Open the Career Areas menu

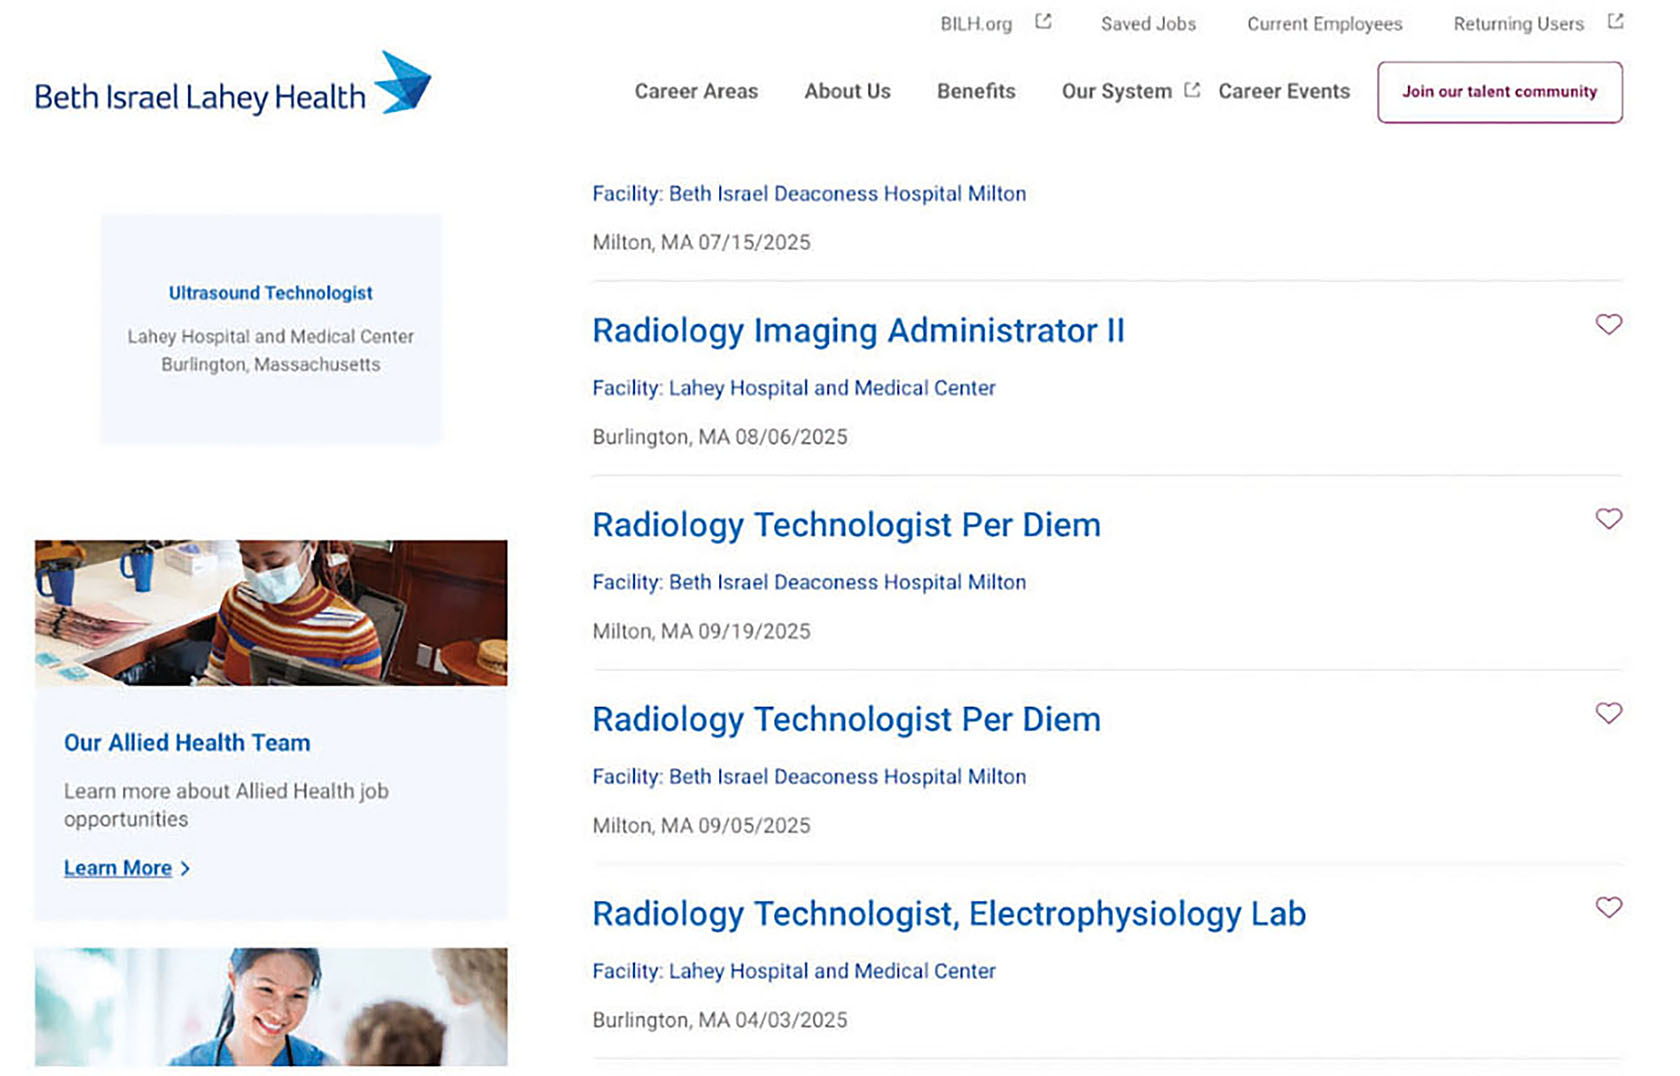coord(695,91)
